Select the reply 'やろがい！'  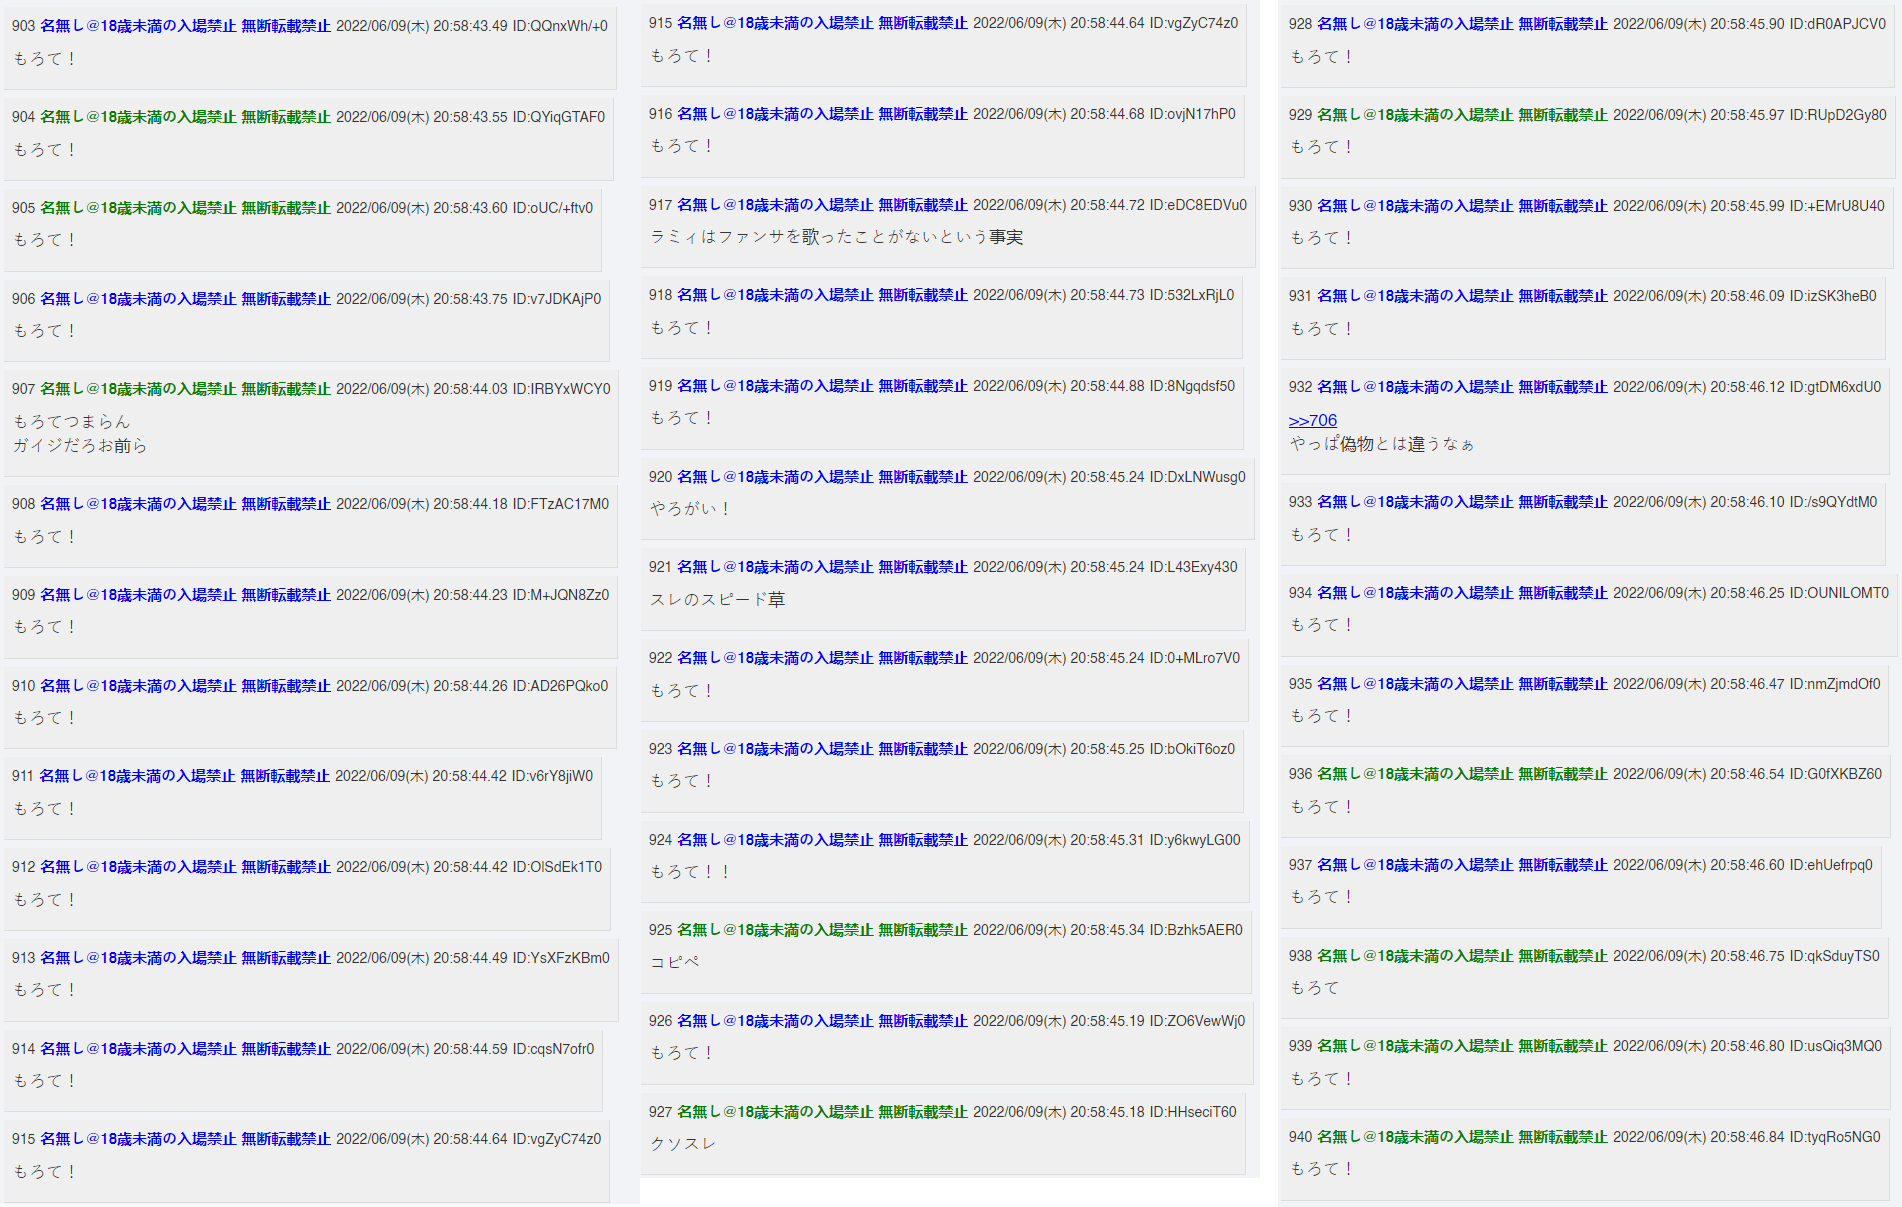coord(689,509)
